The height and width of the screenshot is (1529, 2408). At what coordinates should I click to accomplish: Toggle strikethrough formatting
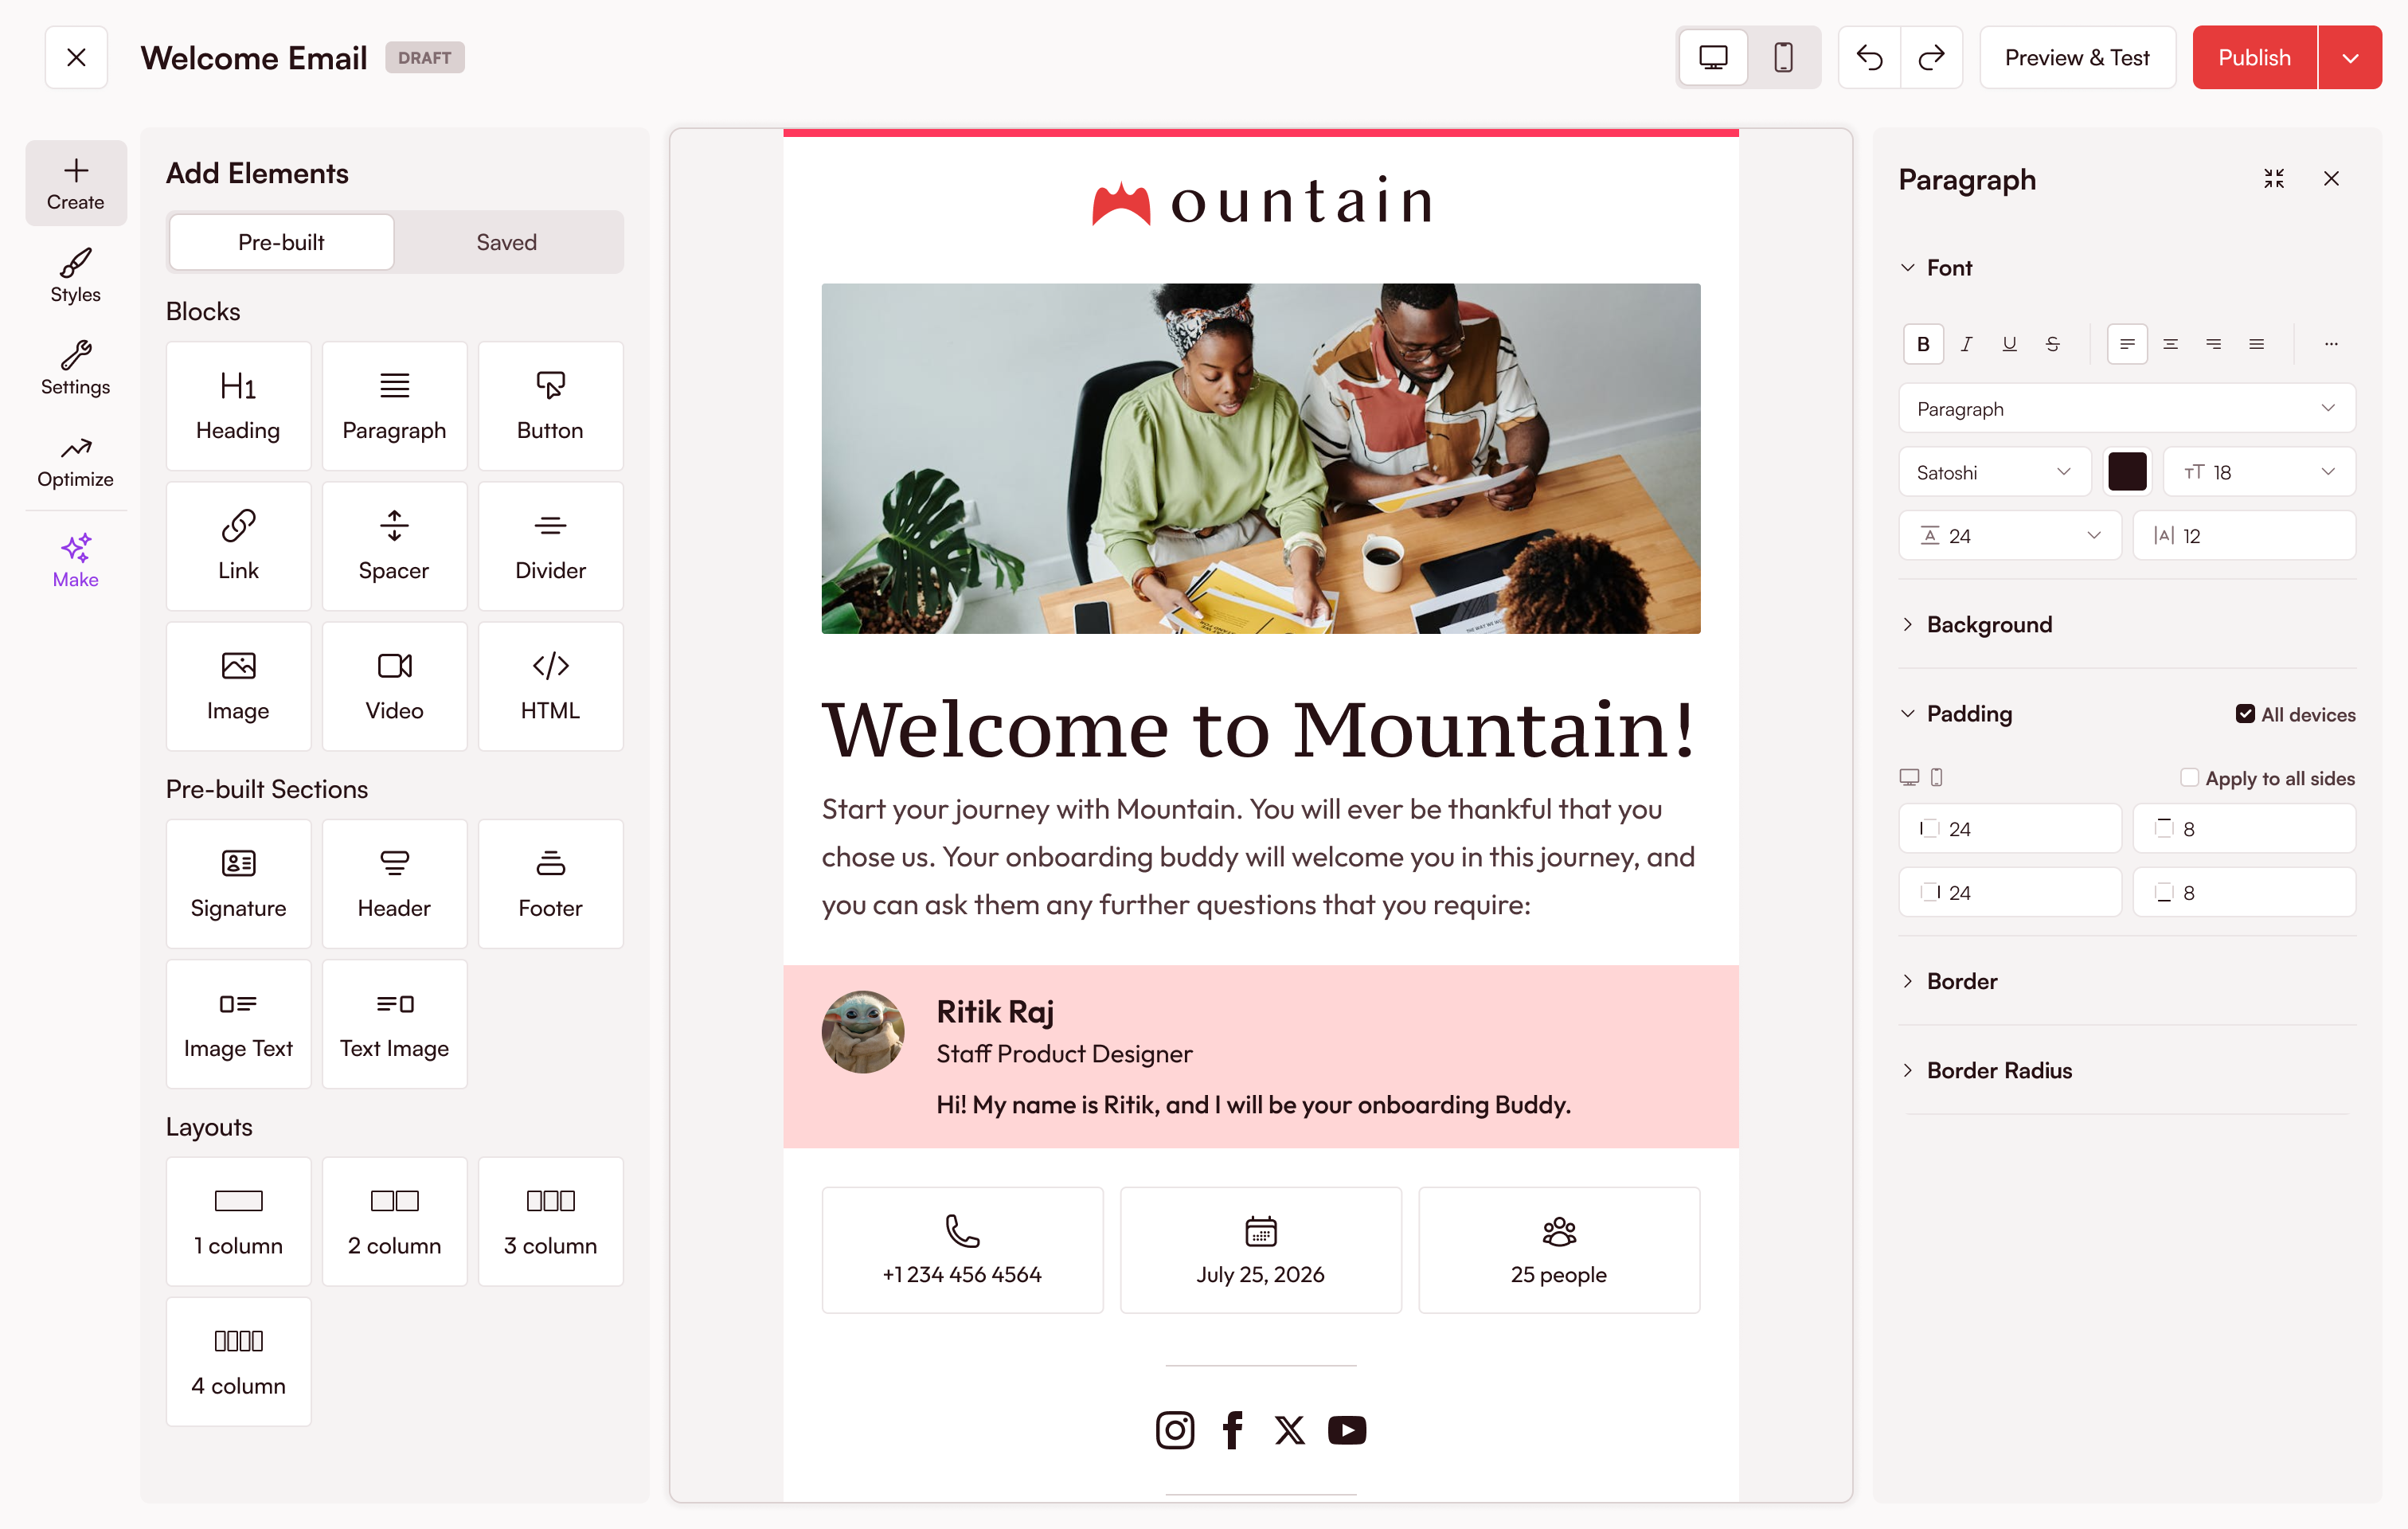[x=2052, y=344]
